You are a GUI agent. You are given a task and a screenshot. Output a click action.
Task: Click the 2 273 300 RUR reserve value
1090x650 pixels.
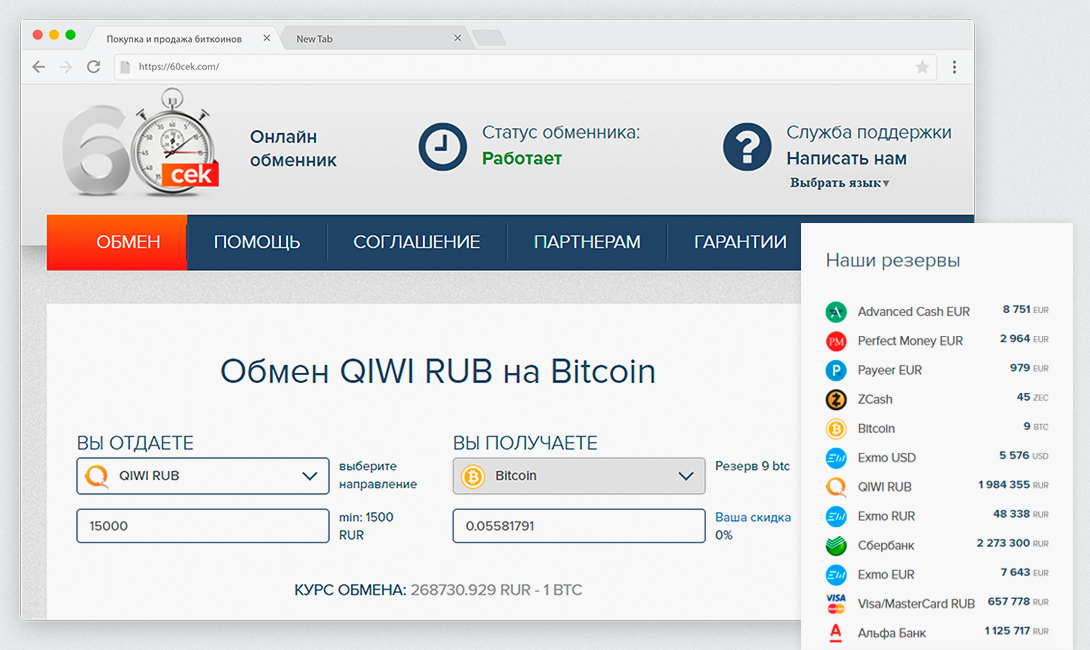coord(1012,543)
